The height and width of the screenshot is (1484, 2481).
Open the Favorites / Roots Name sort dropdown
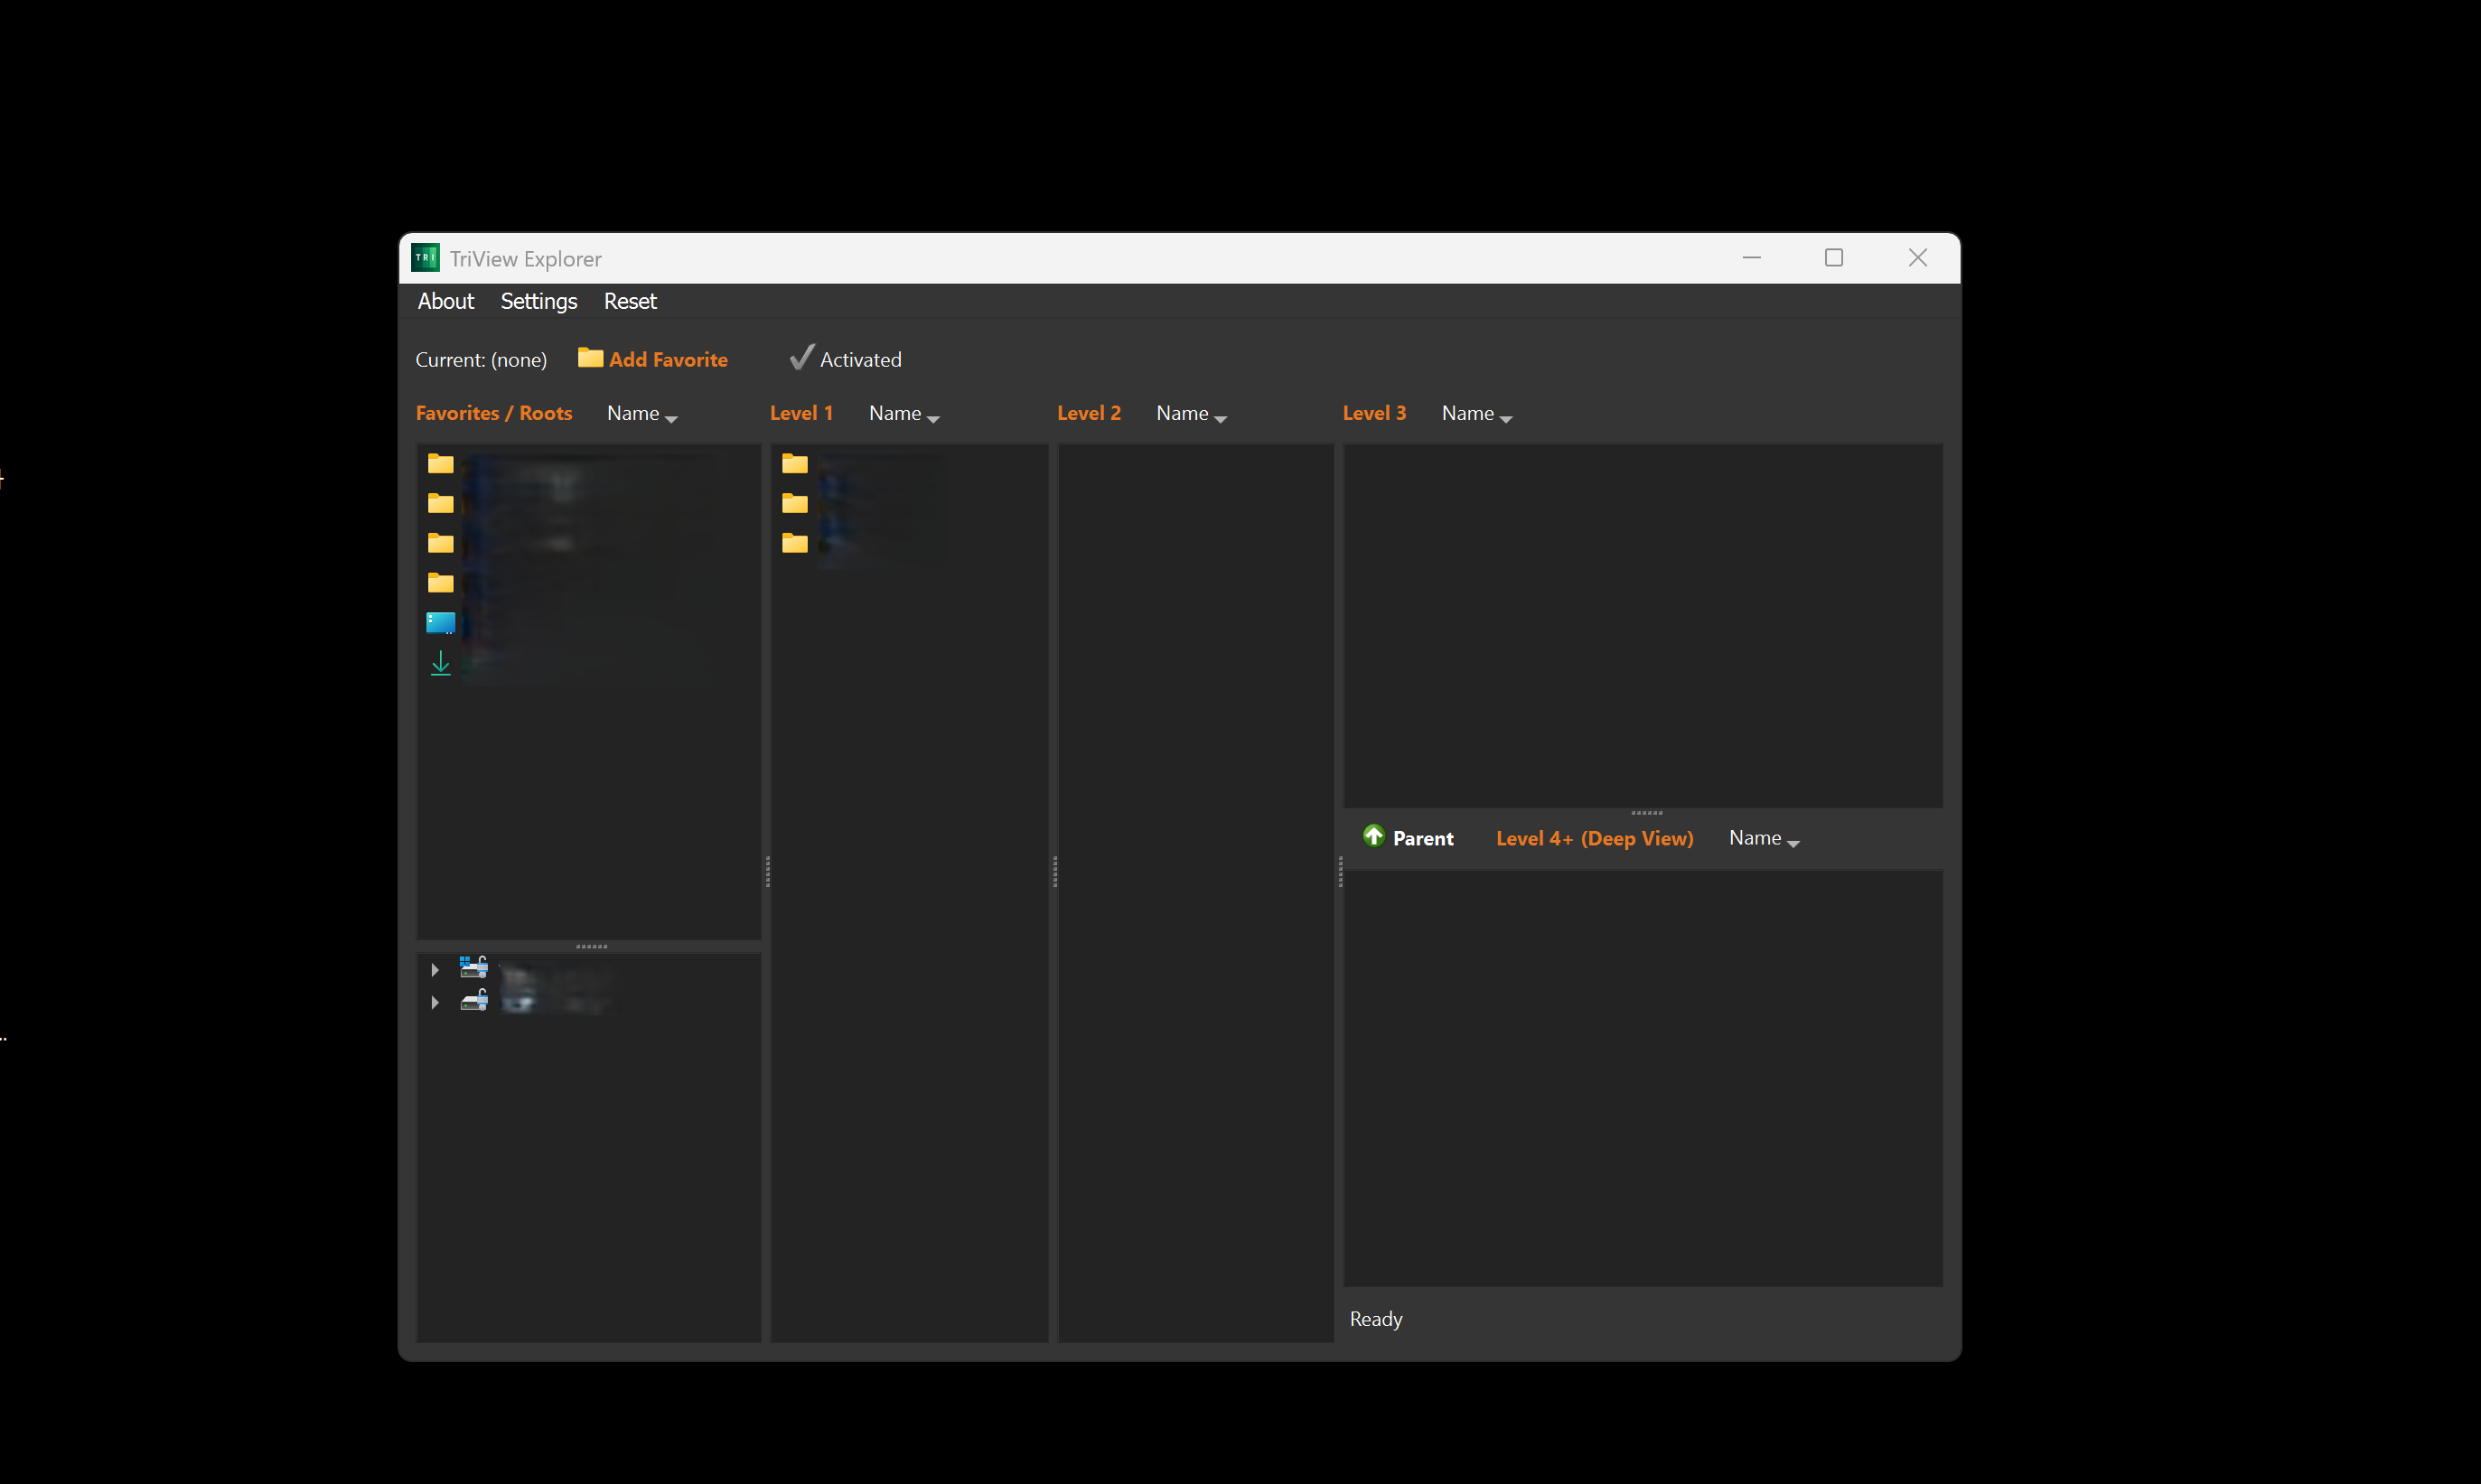(x=642, y=414)
